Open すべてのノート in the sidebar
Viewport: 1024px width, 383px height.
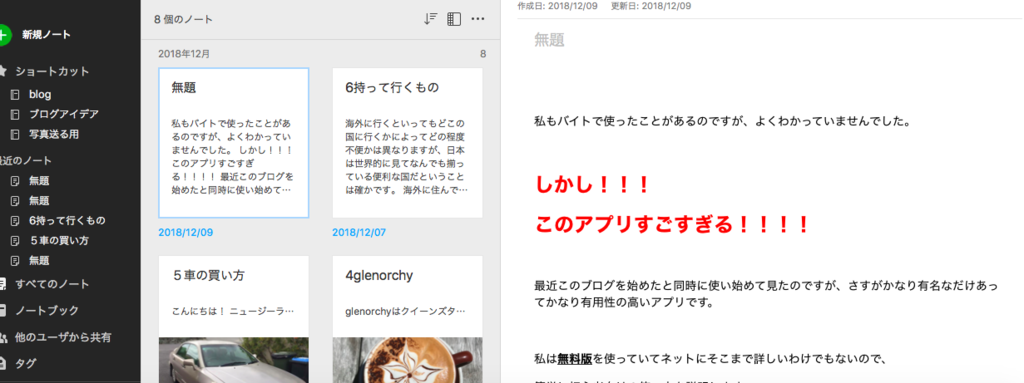pyautogui.click(x=52, y=284)
